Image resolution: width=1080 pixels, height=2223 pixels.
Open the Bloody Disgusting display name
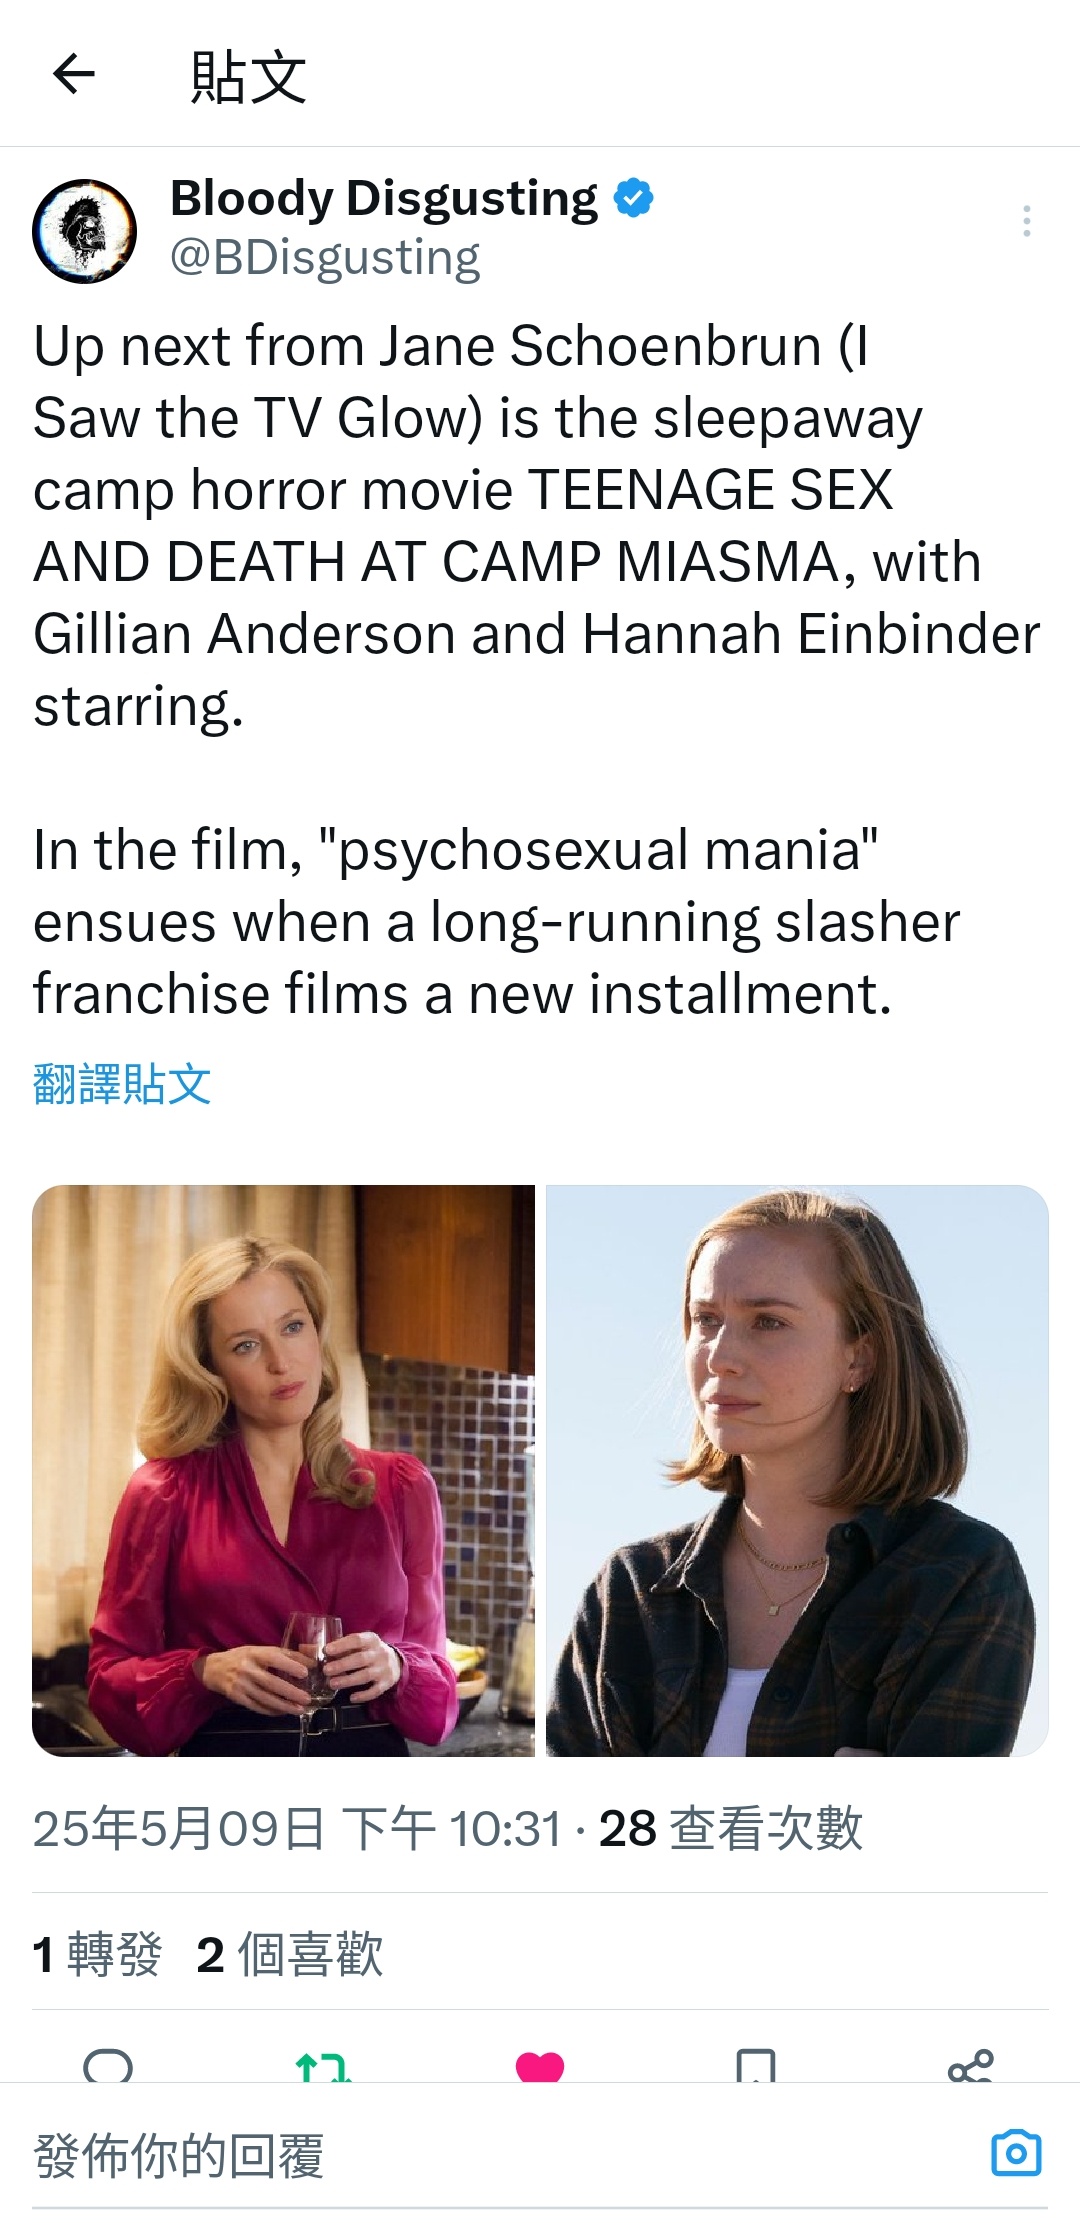tap(384, 198)
